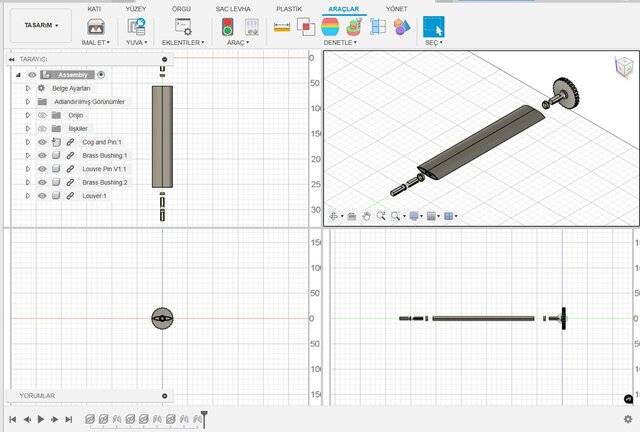Select the Pan hand tool in navigation bar
640x432 pixels.
point(367,216)
